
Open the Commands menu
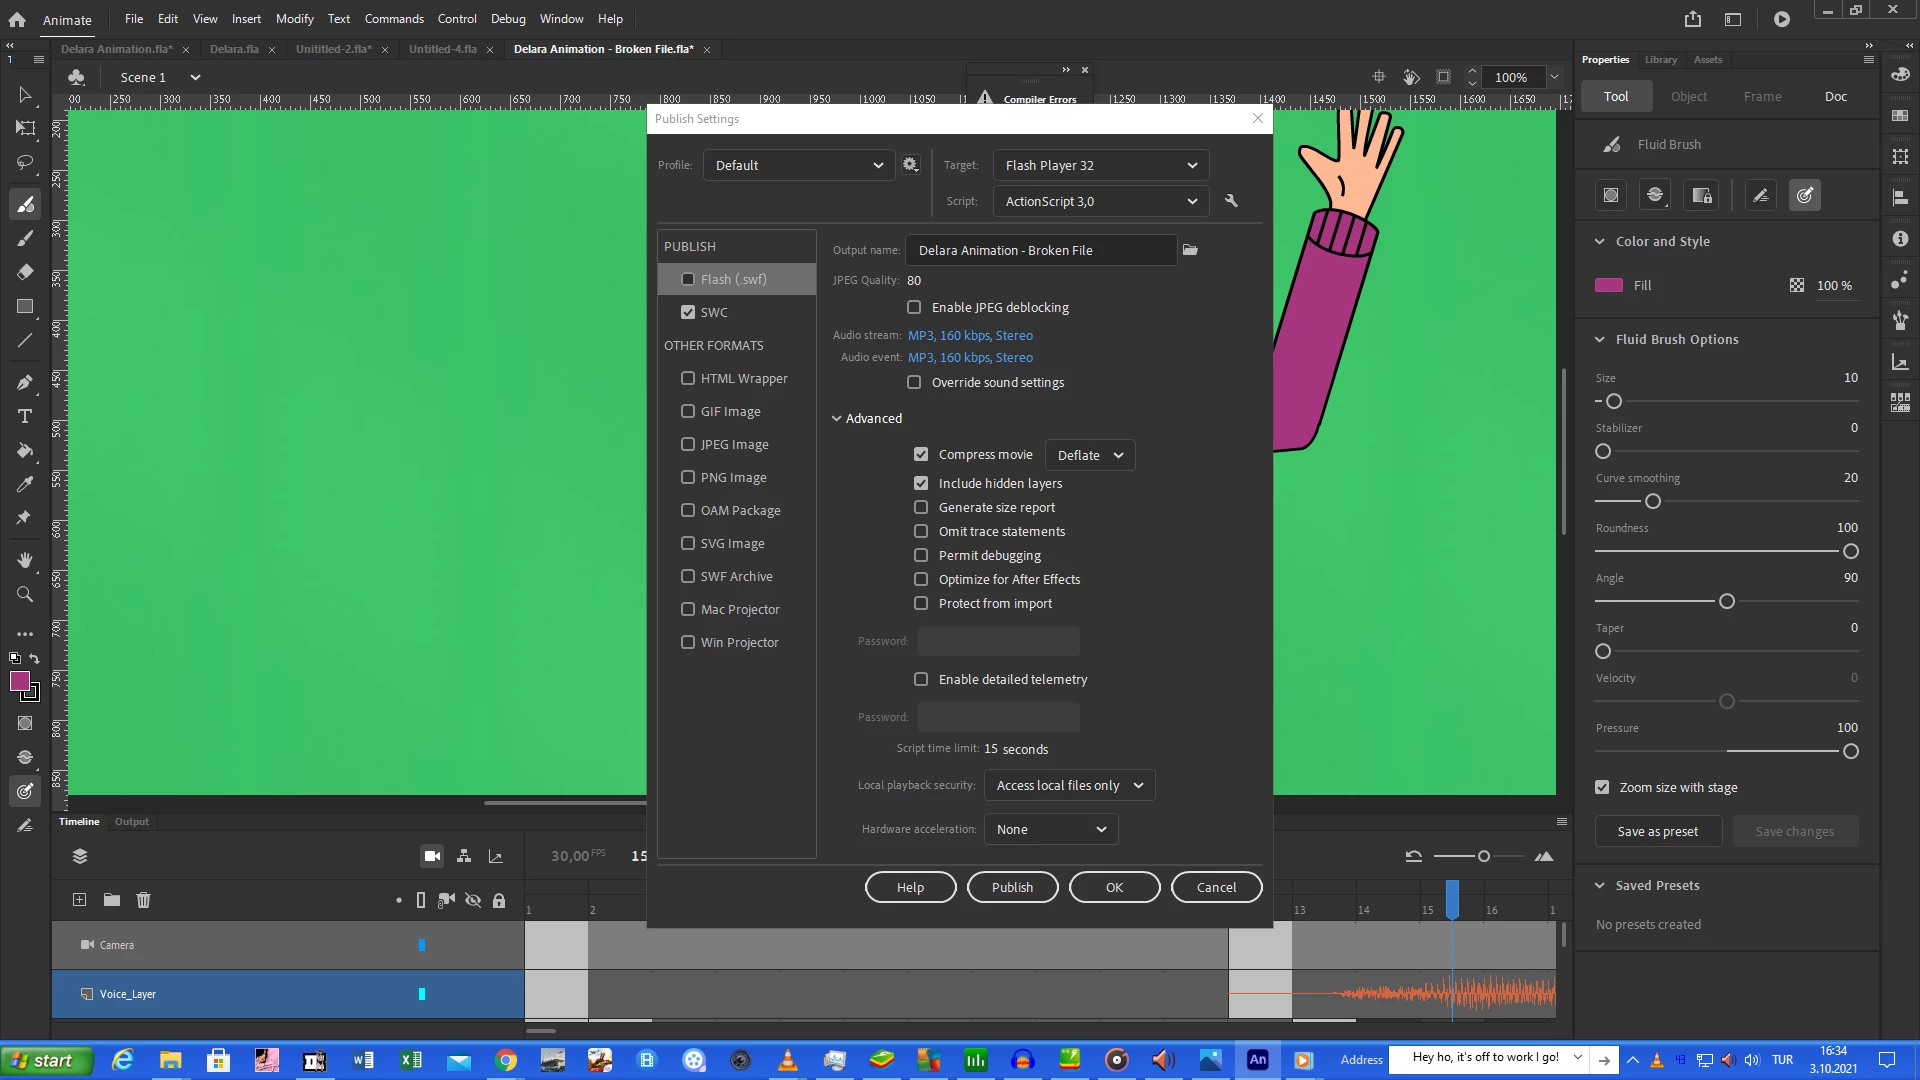394,18
